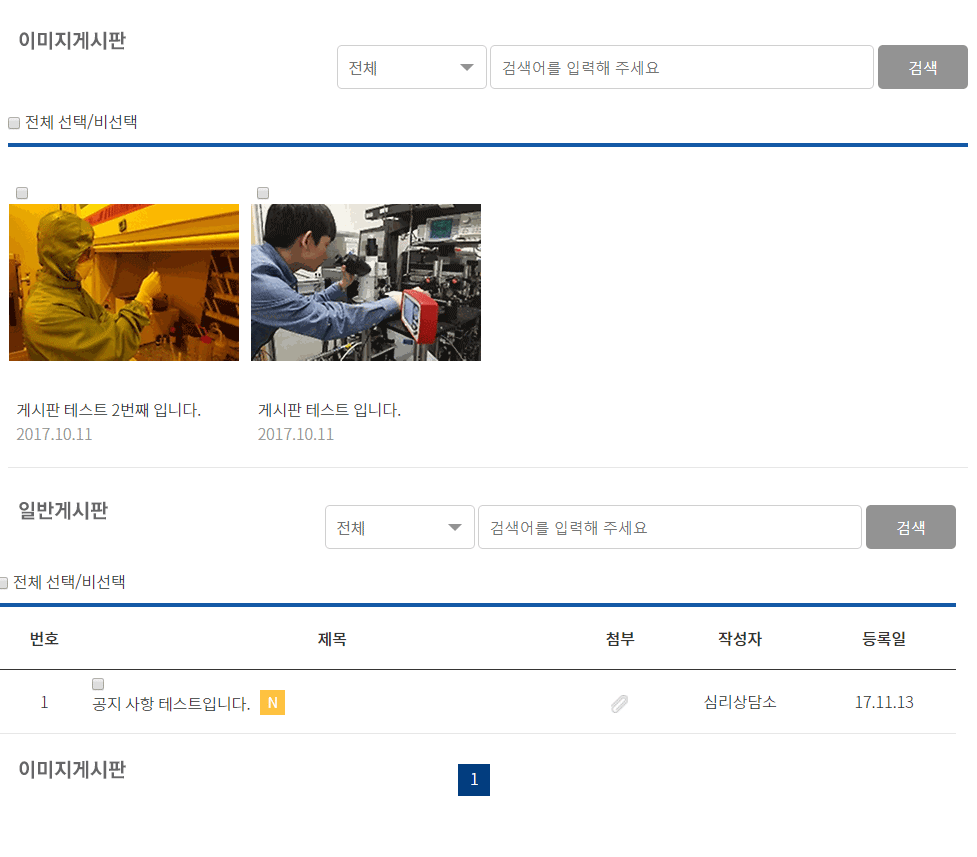The height and width of the screenshot is (857, 977).
Task: Open the 전체 dropdown in the image board search
Action: click(x=411, y=68)
